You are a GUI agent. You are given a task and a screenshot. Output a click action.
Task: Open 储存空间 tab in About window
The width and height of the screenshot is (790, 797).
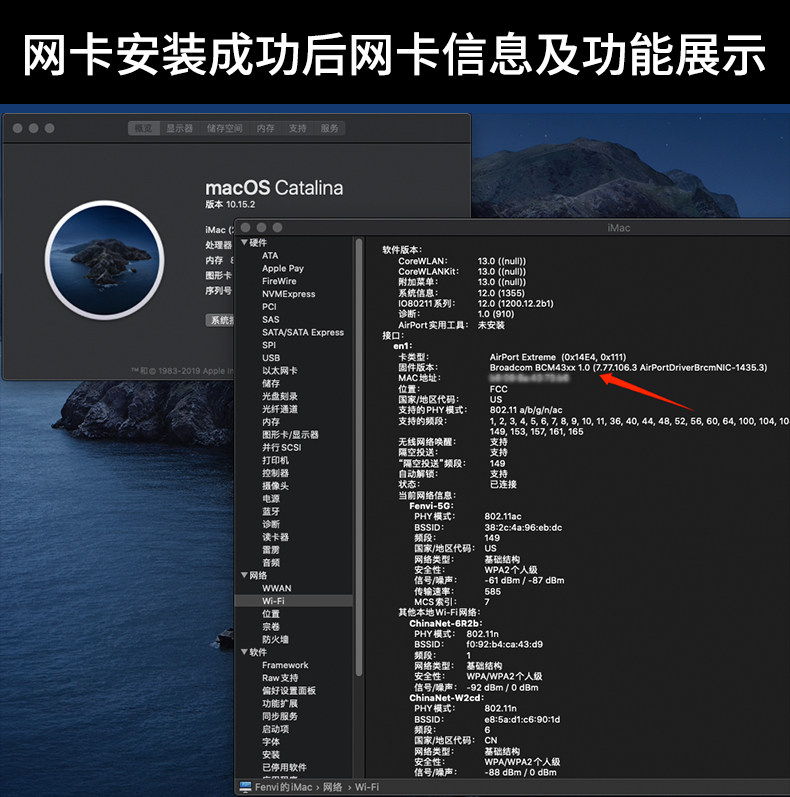tap(224, 129)
